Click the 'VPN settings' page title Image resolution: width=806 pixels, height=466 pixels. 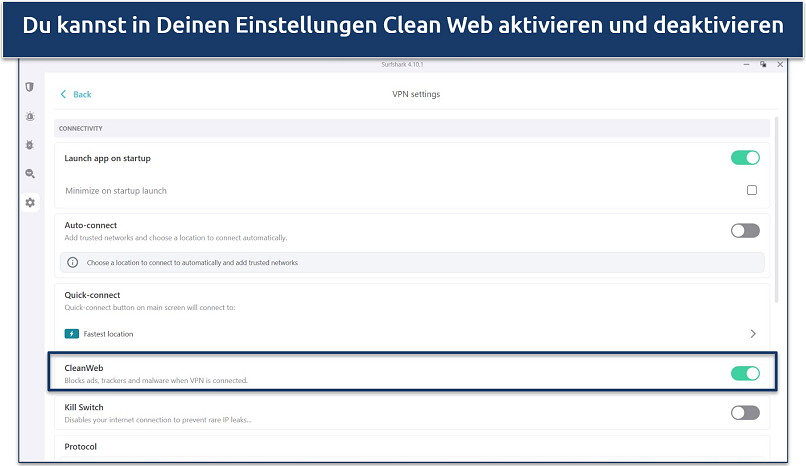pyautogui.click(x=416, y=94)
